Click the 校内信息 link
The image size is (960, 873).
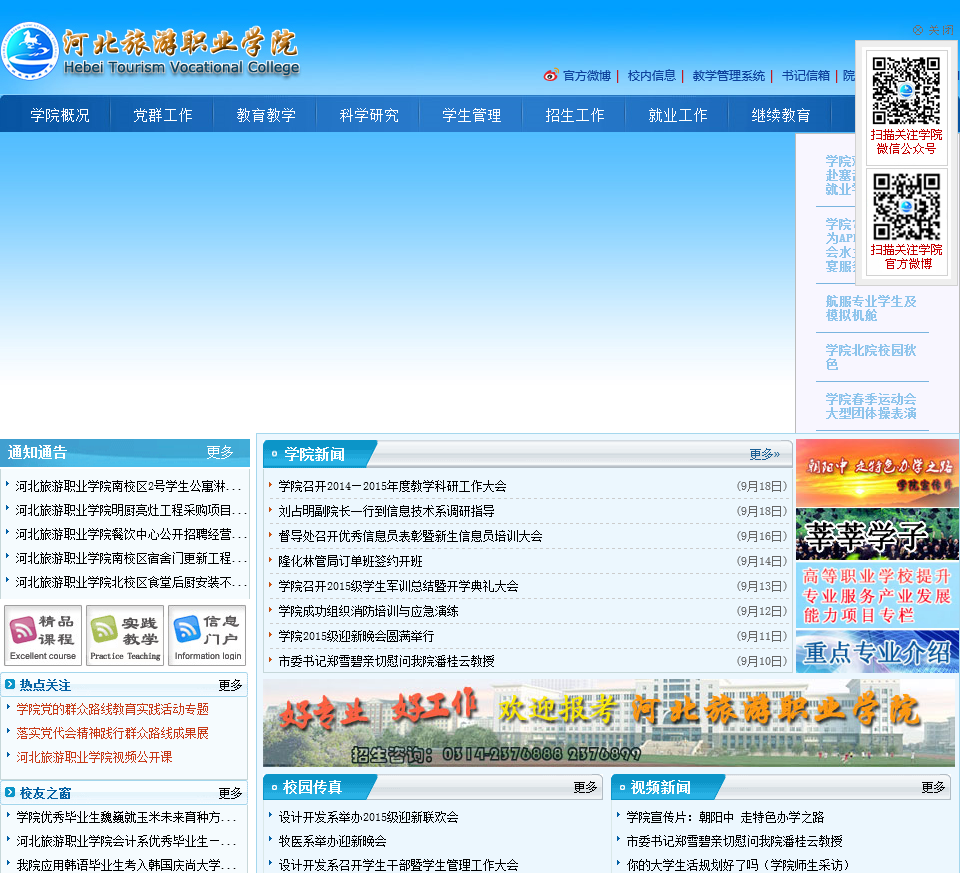(x=651, y=76)
